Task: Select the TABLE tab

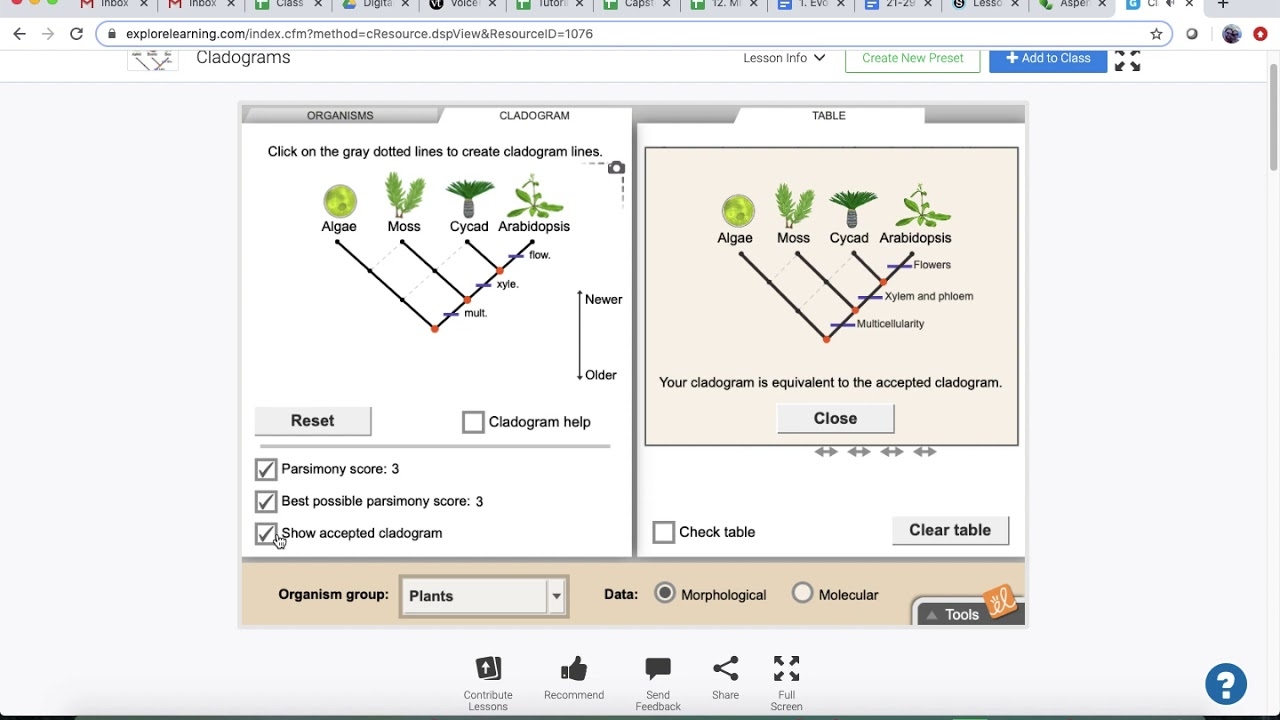Action: point(827,115)
